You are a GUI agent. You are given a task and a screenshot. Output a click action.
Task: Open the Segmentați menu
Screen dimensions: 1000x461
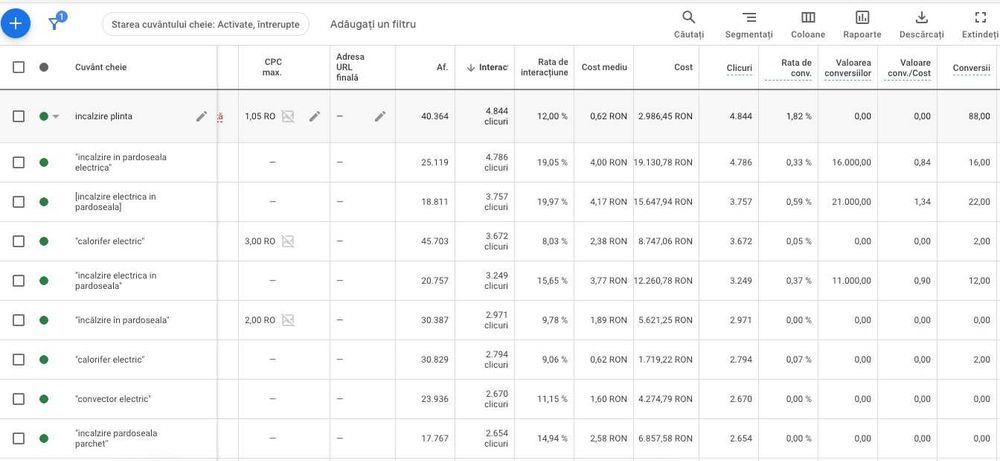tap(749, 24)
